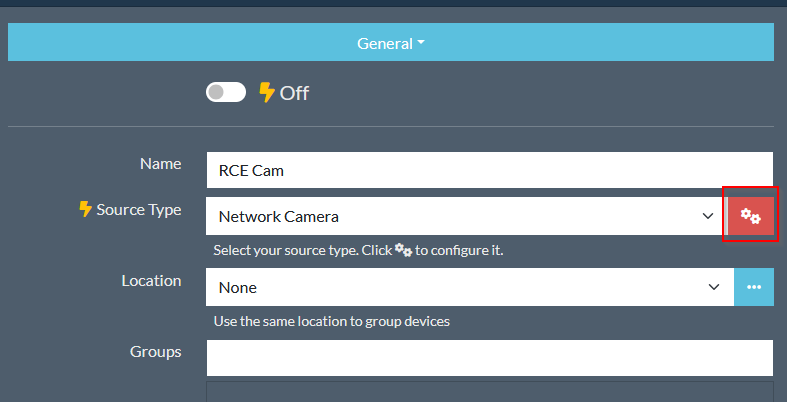The image size is (787, 402).
Task: Click the chevron arrow of Location select
Action: pyautogui.click(x=714, y=287)
